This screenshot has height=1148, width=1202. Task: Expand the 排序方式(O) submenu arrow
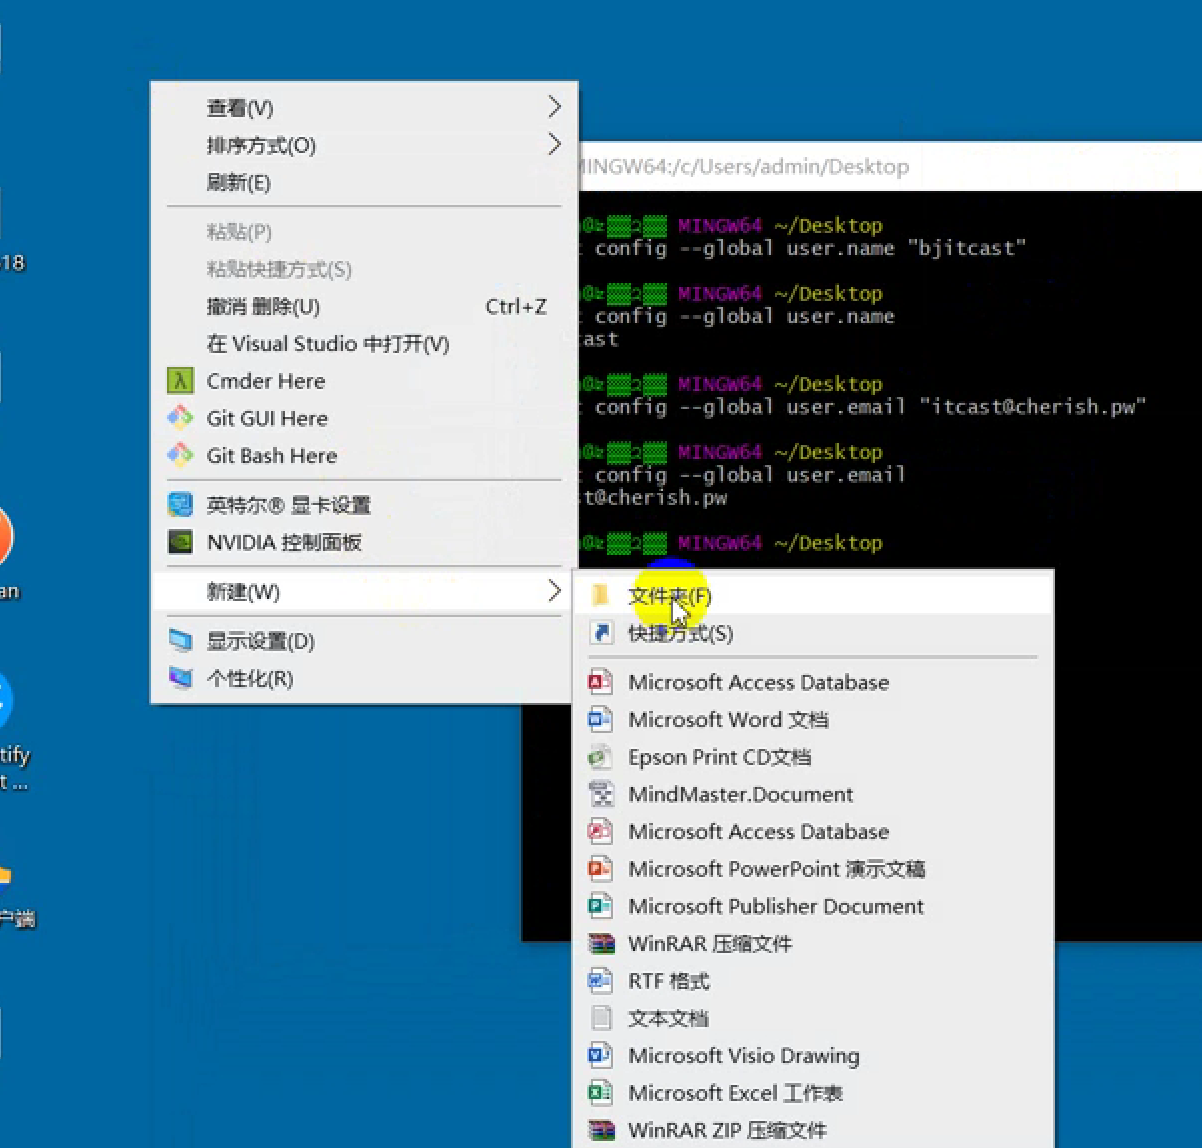[x=554, y=145]
